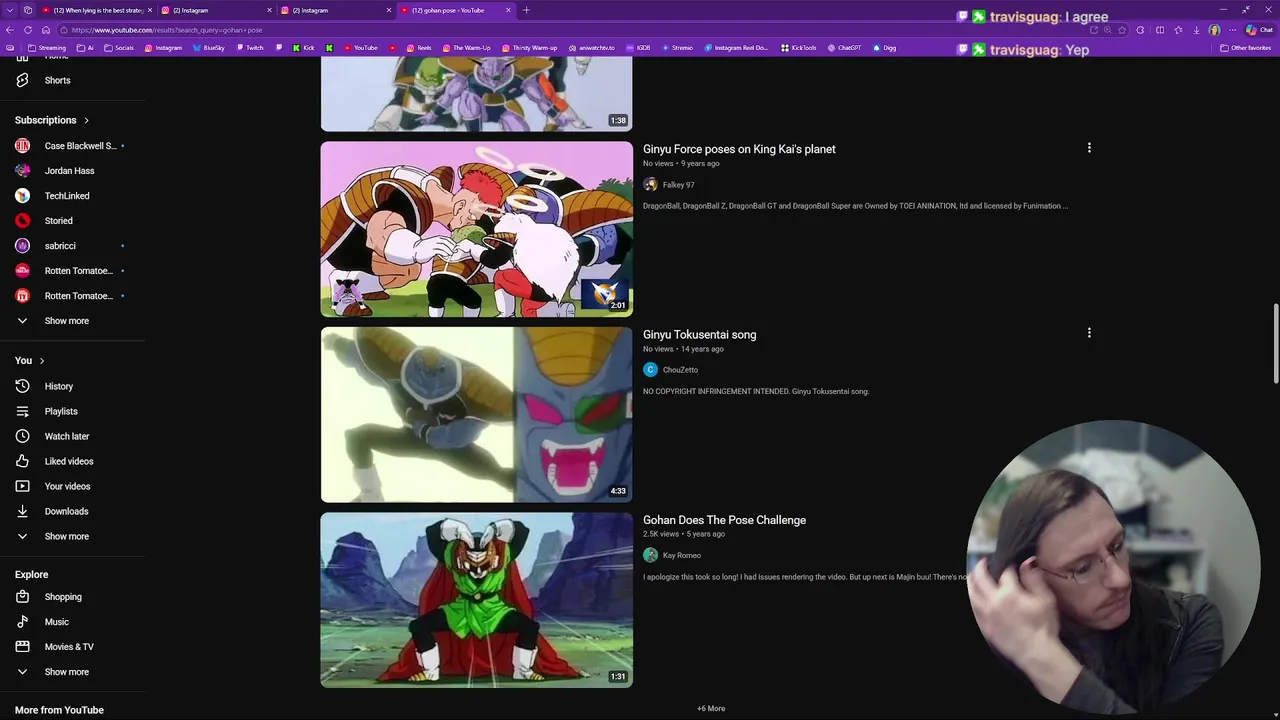
Task: Open the Twitch bookmark
Action: pyautogui.click(x=248, y=48)
